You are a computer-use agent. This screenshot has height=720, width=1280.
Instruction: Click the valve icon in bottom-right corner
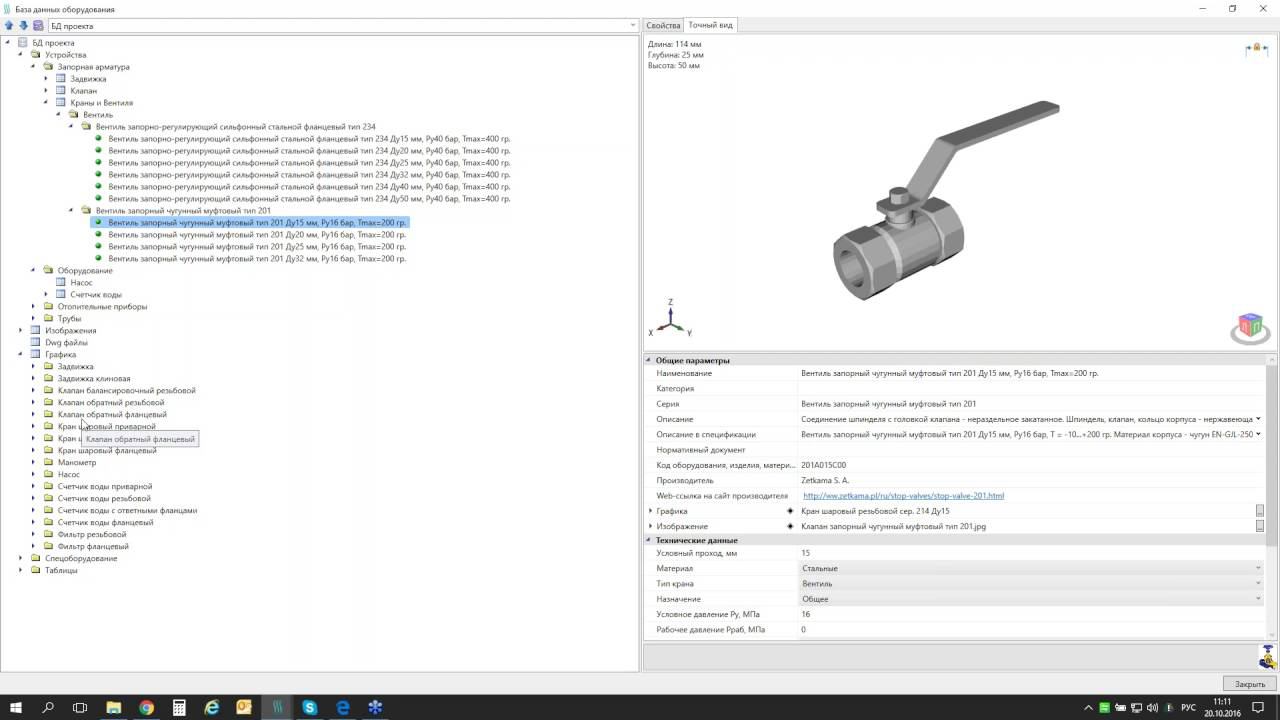(x=1267, y=656)
